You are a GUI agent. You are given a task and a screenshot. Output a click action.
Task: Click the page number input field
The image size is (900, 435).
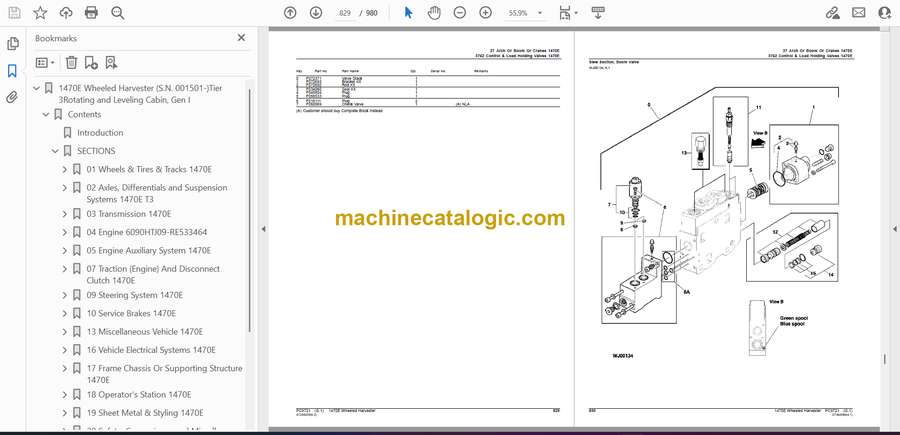(x=346, y=13)
